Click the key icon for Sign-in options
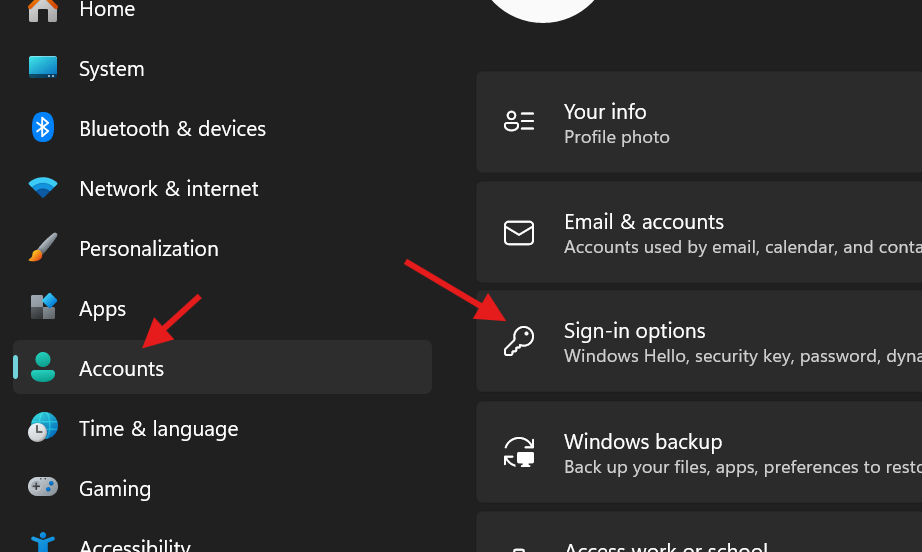The height and width of the screenshot is (552, 922). pos(519,341)
